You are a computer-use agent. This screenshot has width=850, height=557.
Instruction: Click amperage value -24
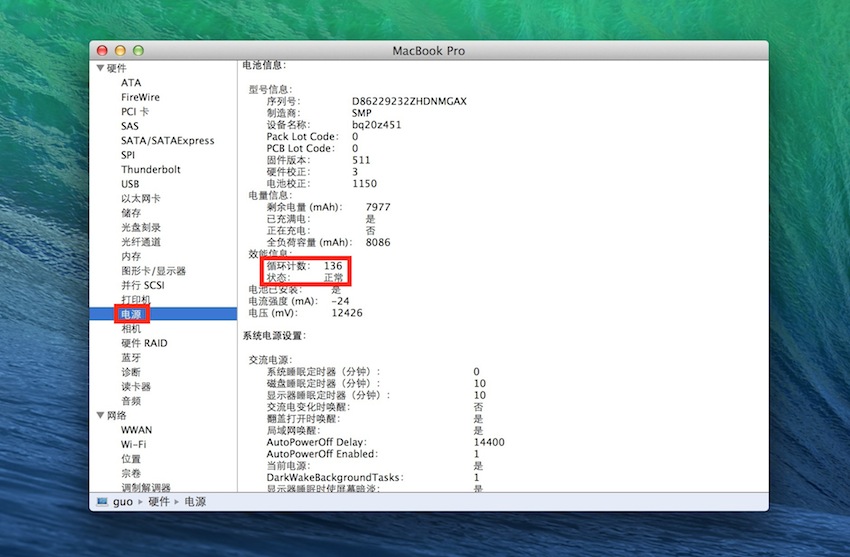pos(340,301)
